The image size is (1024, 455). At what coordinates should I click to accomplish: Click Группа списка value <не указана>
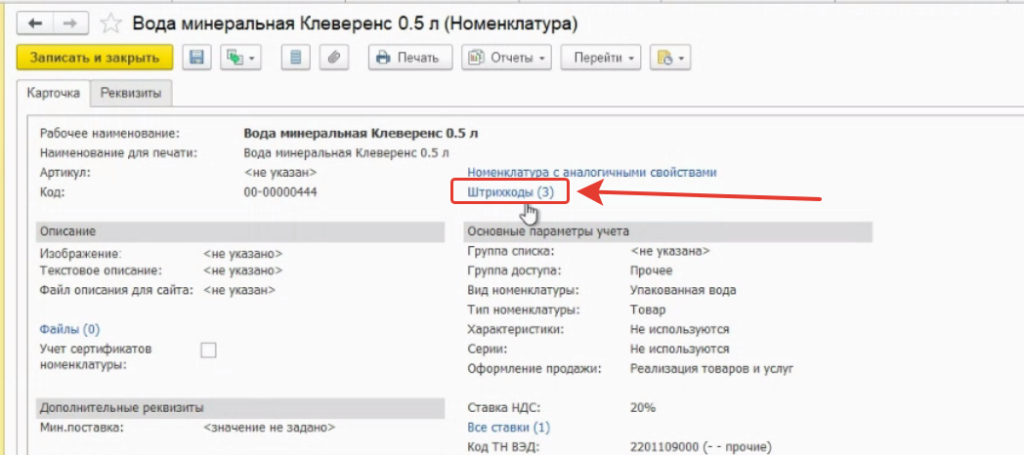pyautogui.click(x=669, y=251)
